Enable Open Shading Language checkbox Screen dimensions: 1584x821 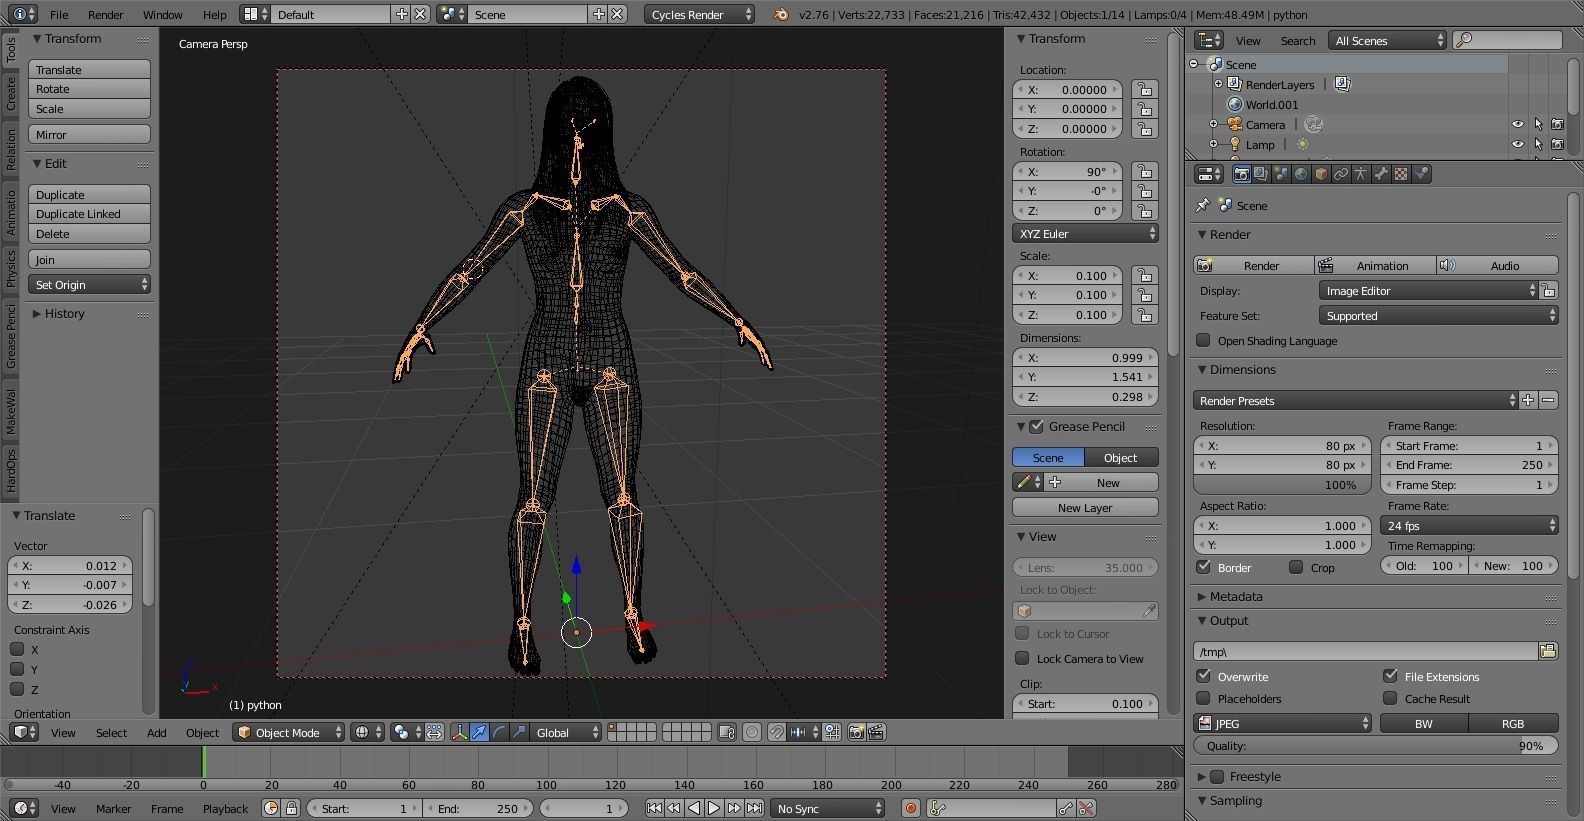point(1204,340)
